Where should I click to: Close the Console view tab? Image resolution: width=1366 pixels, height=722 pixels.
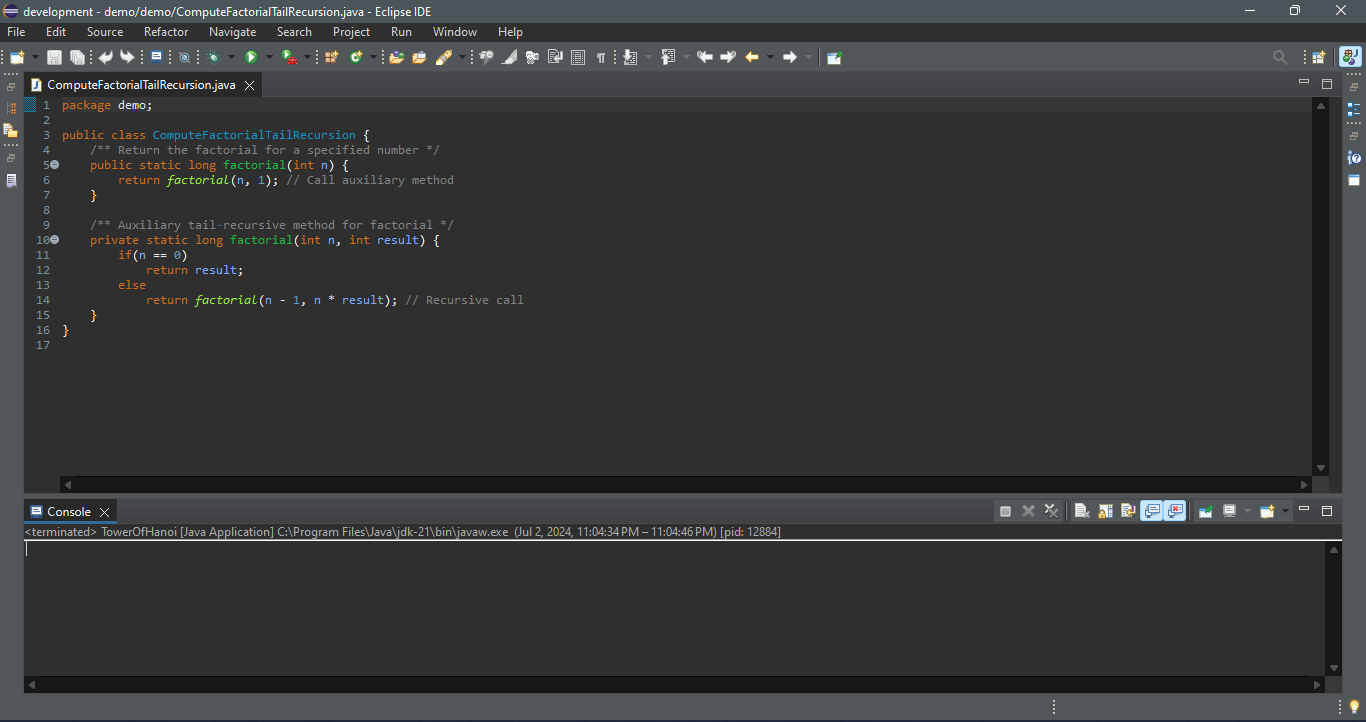pos(104,512)
